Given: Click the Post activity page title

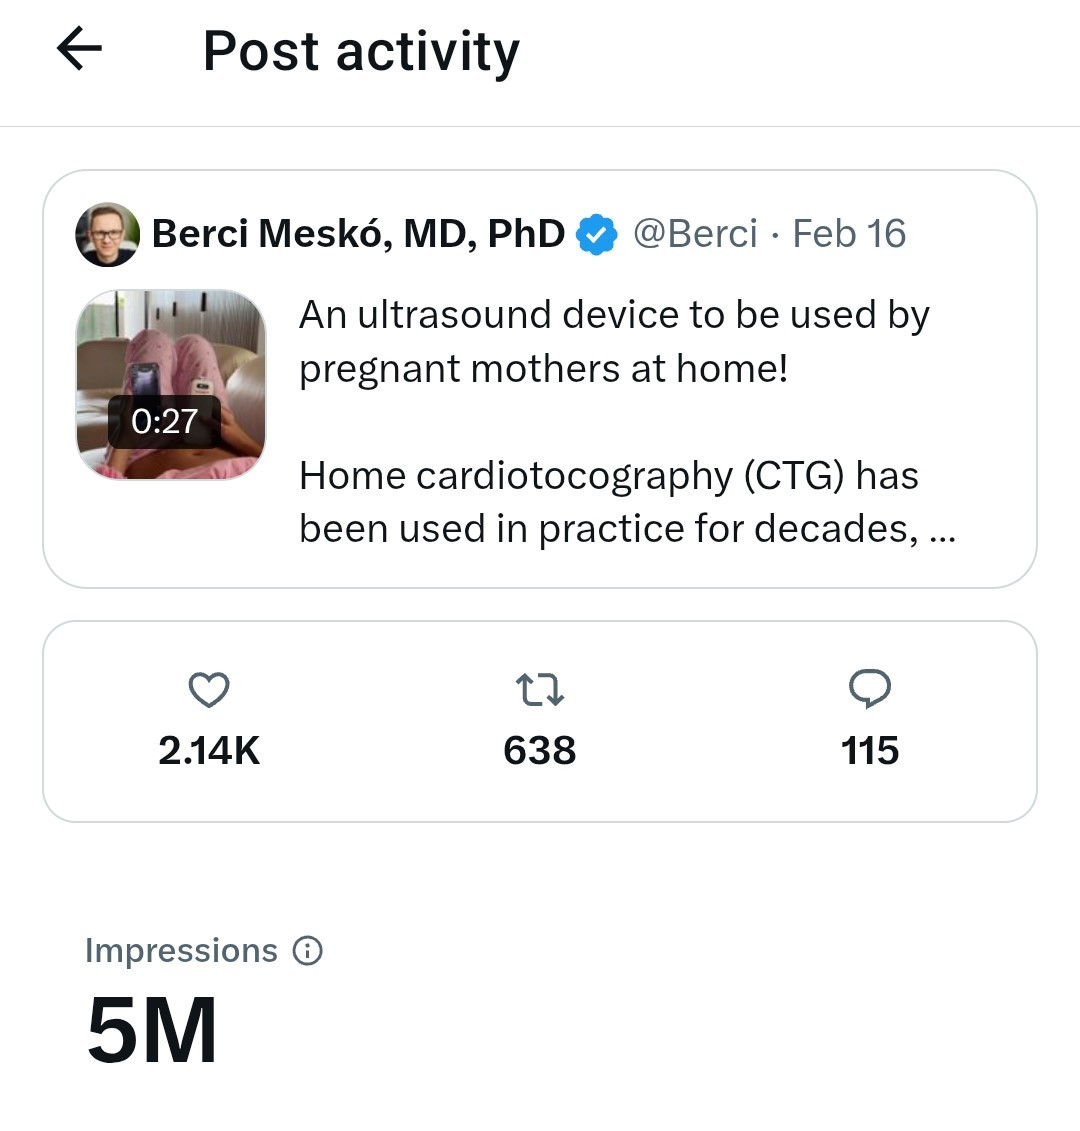Looking at the screenshot, I should (361, 52).
